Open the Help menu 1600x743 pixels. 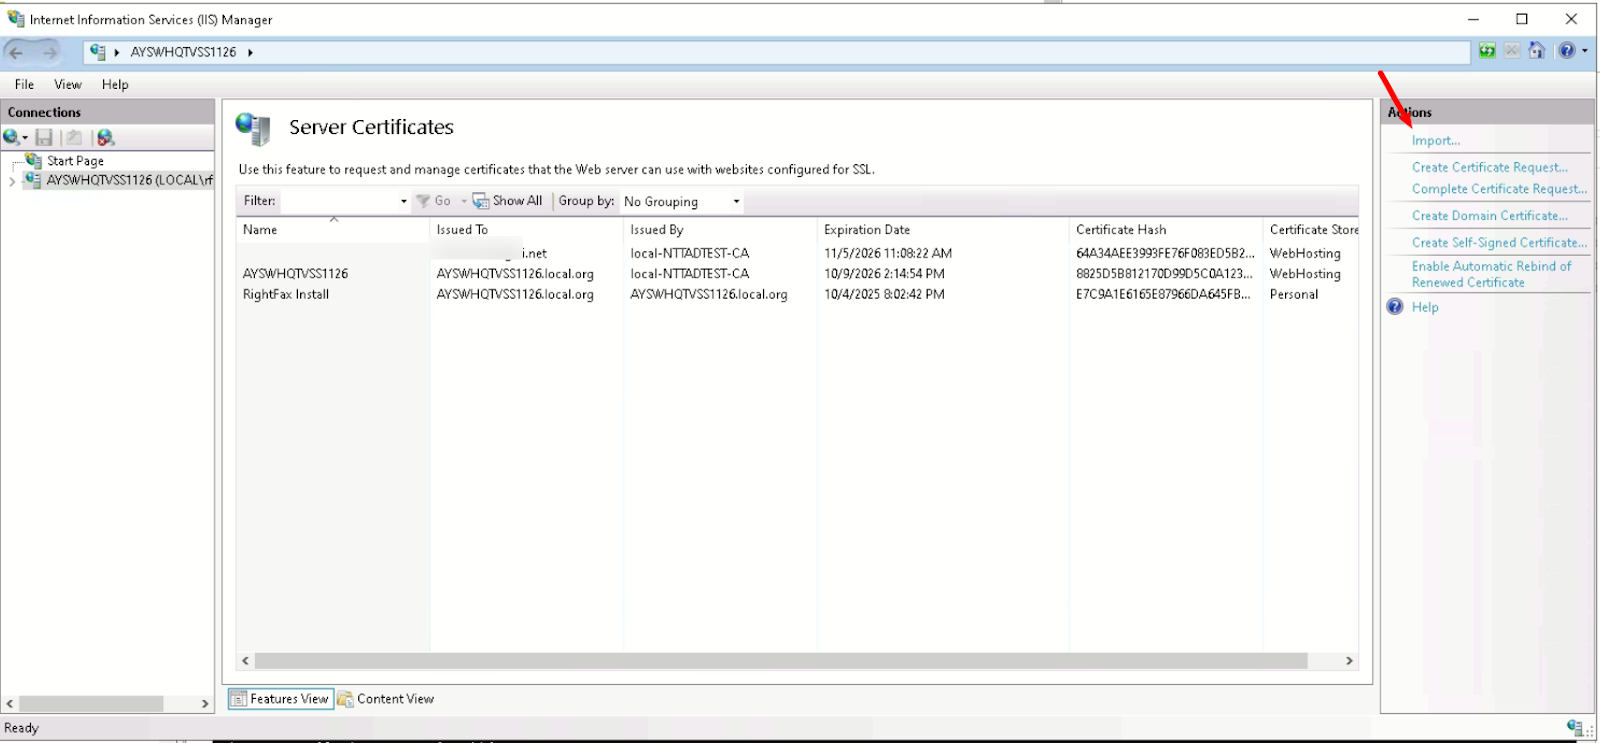pos(115,85)
